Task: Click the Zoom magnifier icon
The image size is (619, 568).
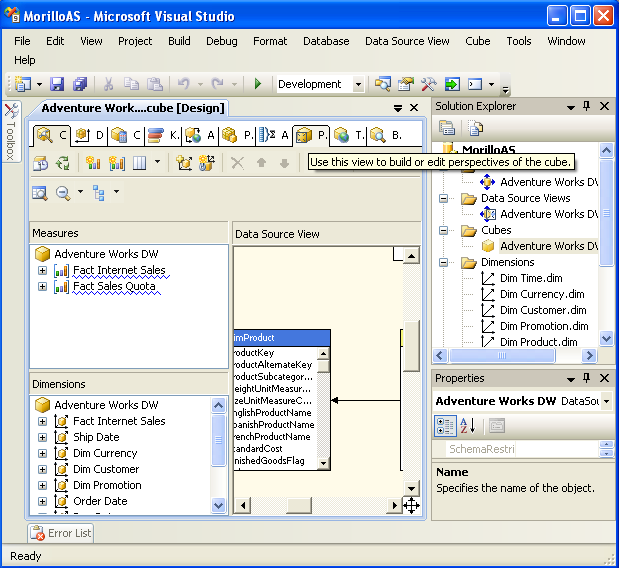Action: [x=63, y=193]
